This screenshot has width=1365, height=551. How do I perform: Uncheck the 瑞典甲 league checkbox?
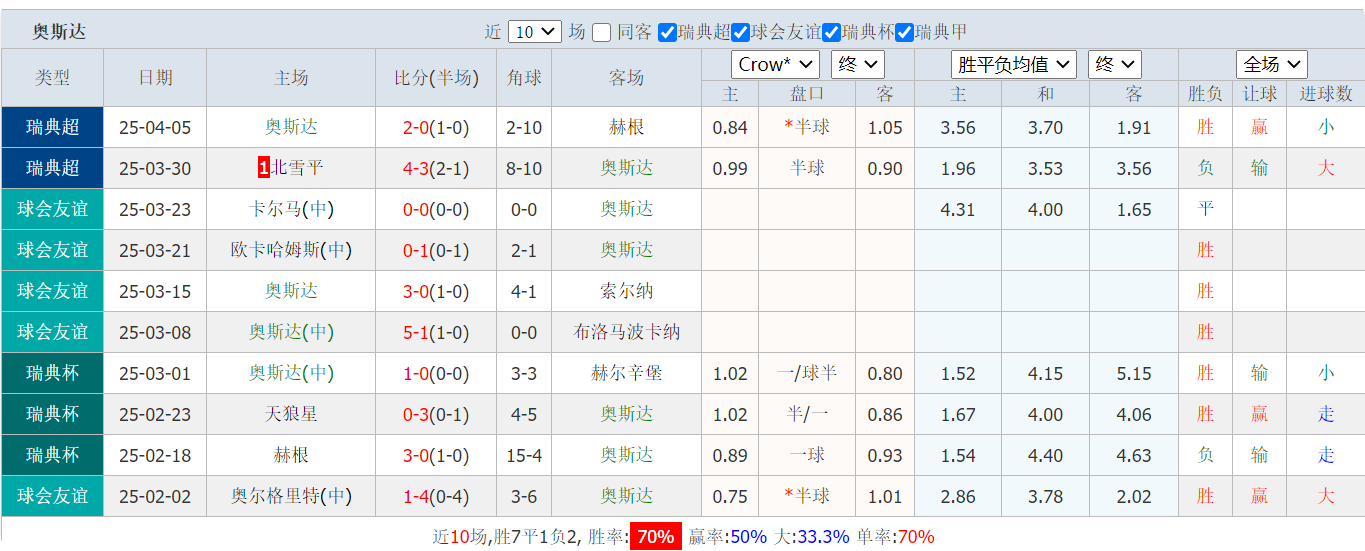(x=904, y=32)
